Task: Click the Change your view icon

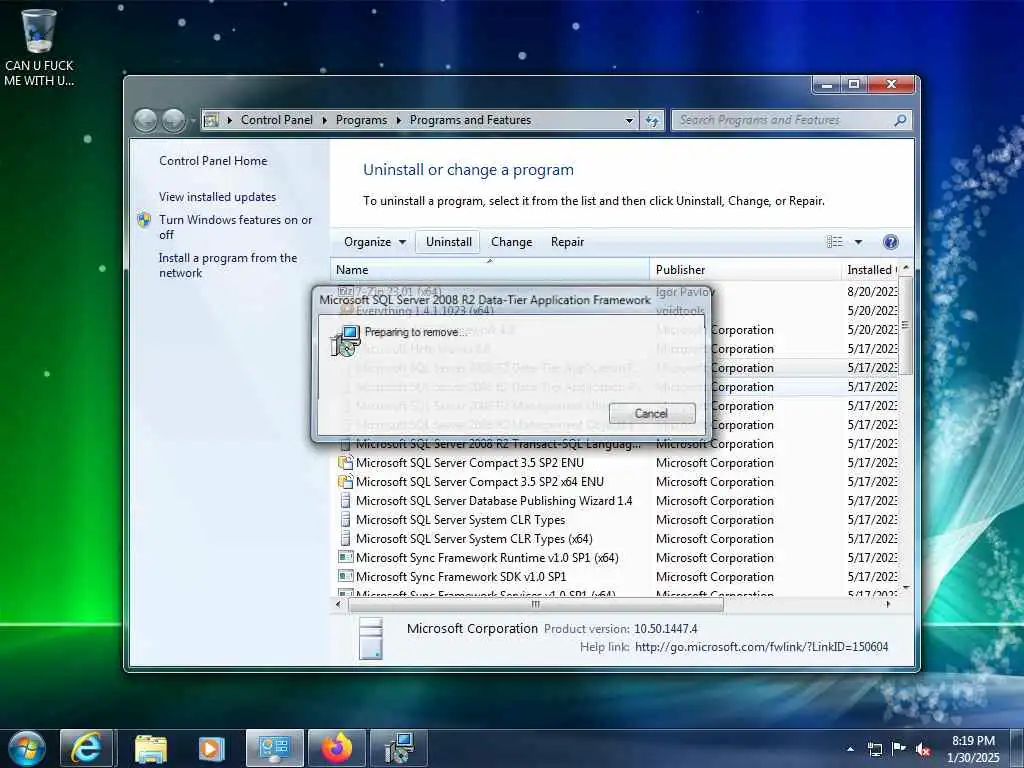Action: [x=835, y=242]
